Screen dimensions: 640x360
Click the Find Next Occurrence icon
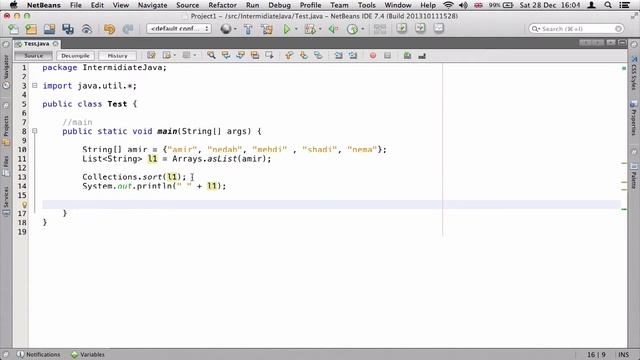240,56
